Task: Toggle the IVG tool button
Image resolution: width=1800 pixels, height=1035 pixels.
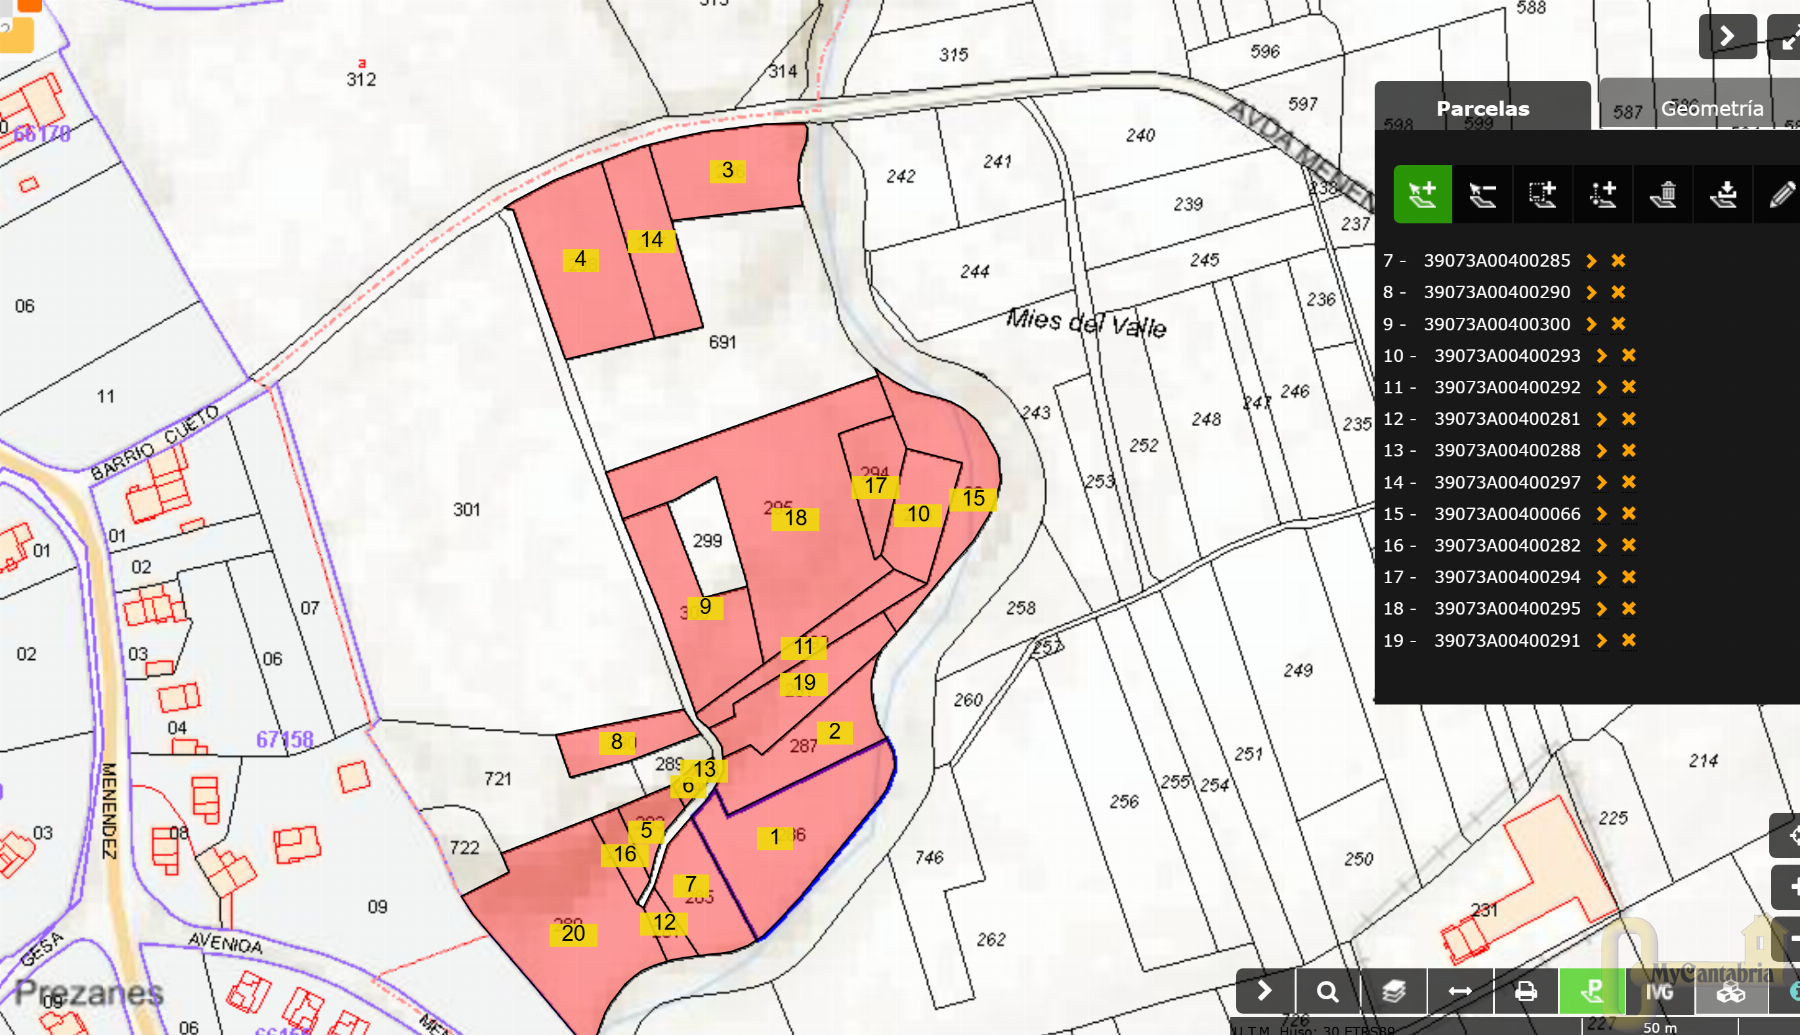Action: [x=1659, y=991]
